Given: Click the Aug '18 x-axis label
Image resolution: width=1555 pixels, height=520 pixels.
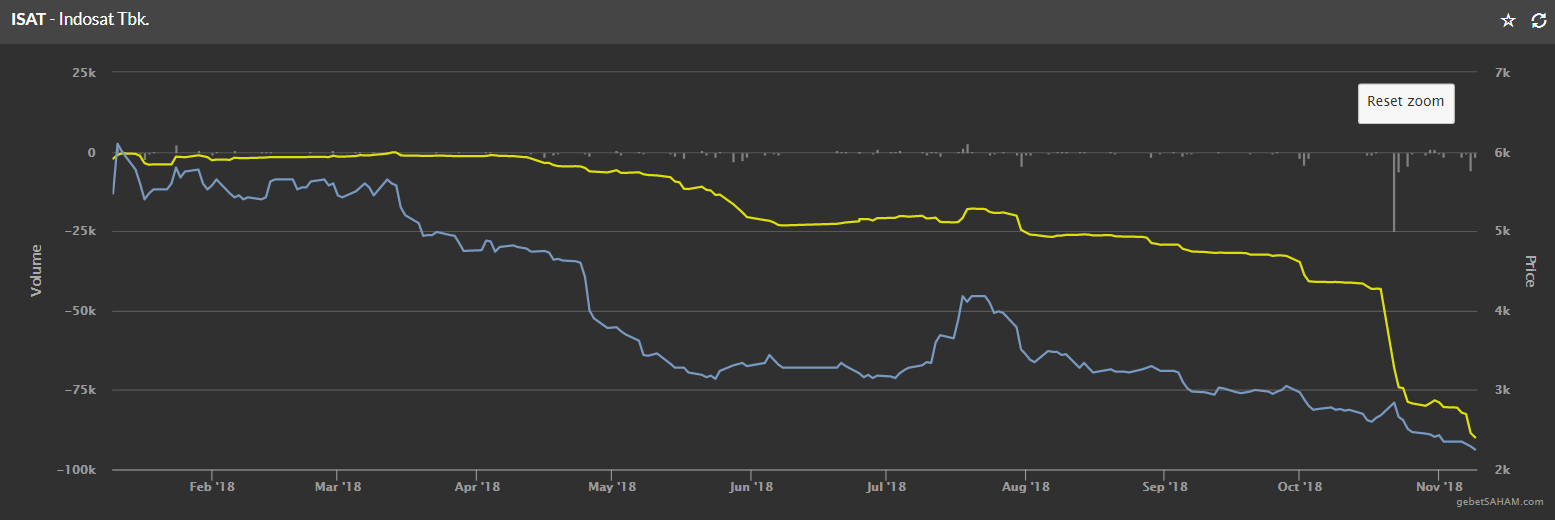Looking at the screenshot, I should coord(1025,487).
